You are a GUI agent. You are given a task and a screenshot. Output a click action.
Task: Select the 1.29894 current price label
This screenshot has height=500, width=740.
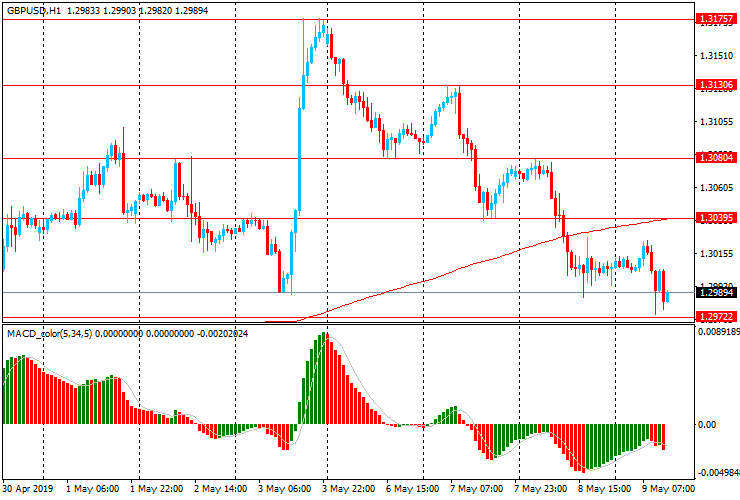[x=716, y=293]
